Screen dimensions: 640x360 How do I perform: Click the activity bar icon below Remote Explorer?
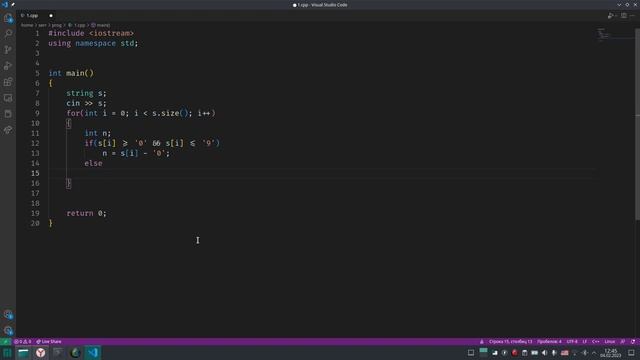[8, 114]
